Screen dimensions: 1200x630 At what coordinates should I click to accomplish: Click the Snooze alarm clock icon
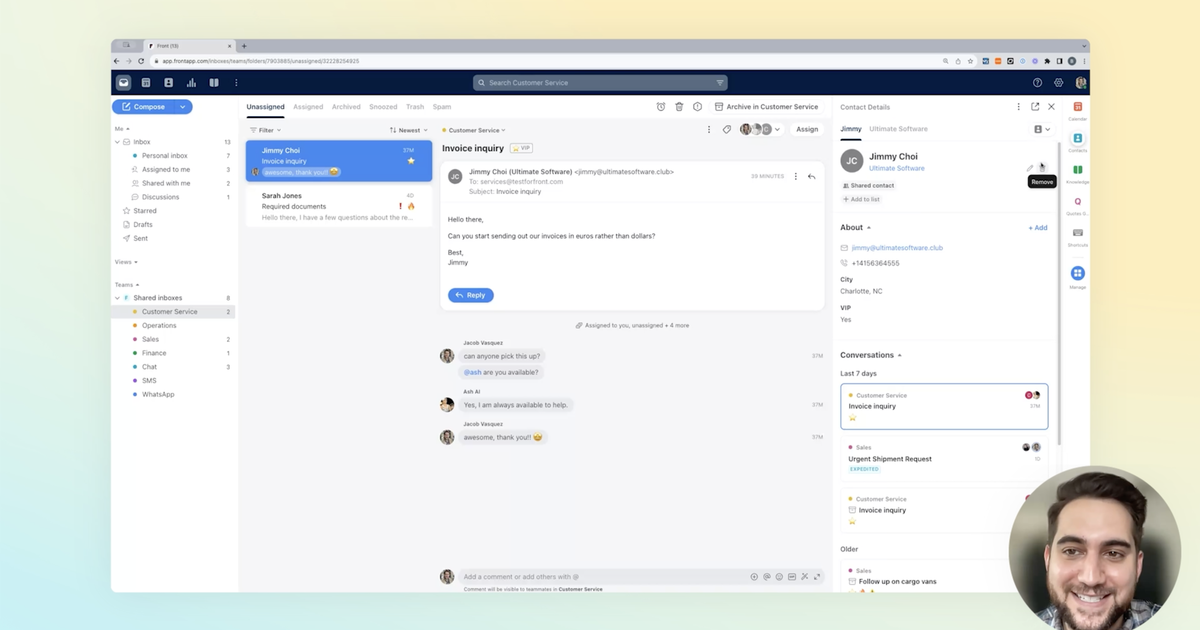660,107
